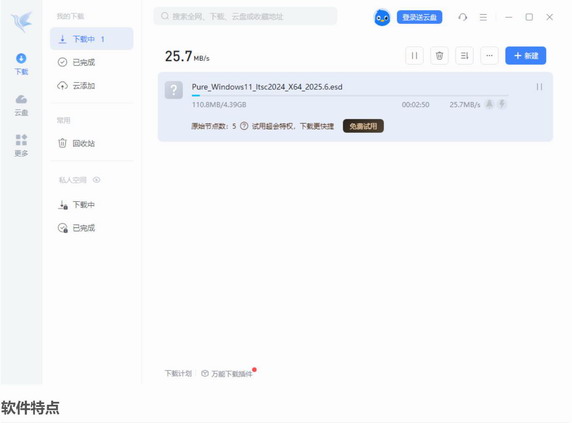Open the hamburger main menu
This screenshot has height=423, width=572.
(483, 17)
